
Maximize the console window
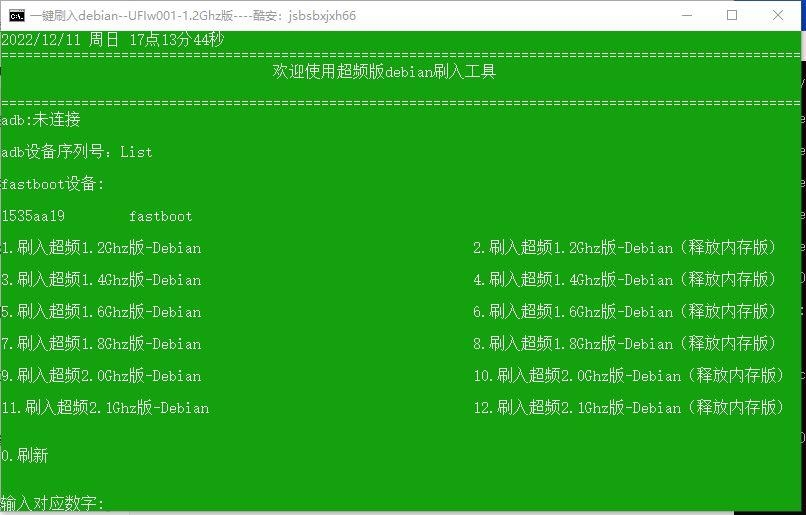pos(732,15)
